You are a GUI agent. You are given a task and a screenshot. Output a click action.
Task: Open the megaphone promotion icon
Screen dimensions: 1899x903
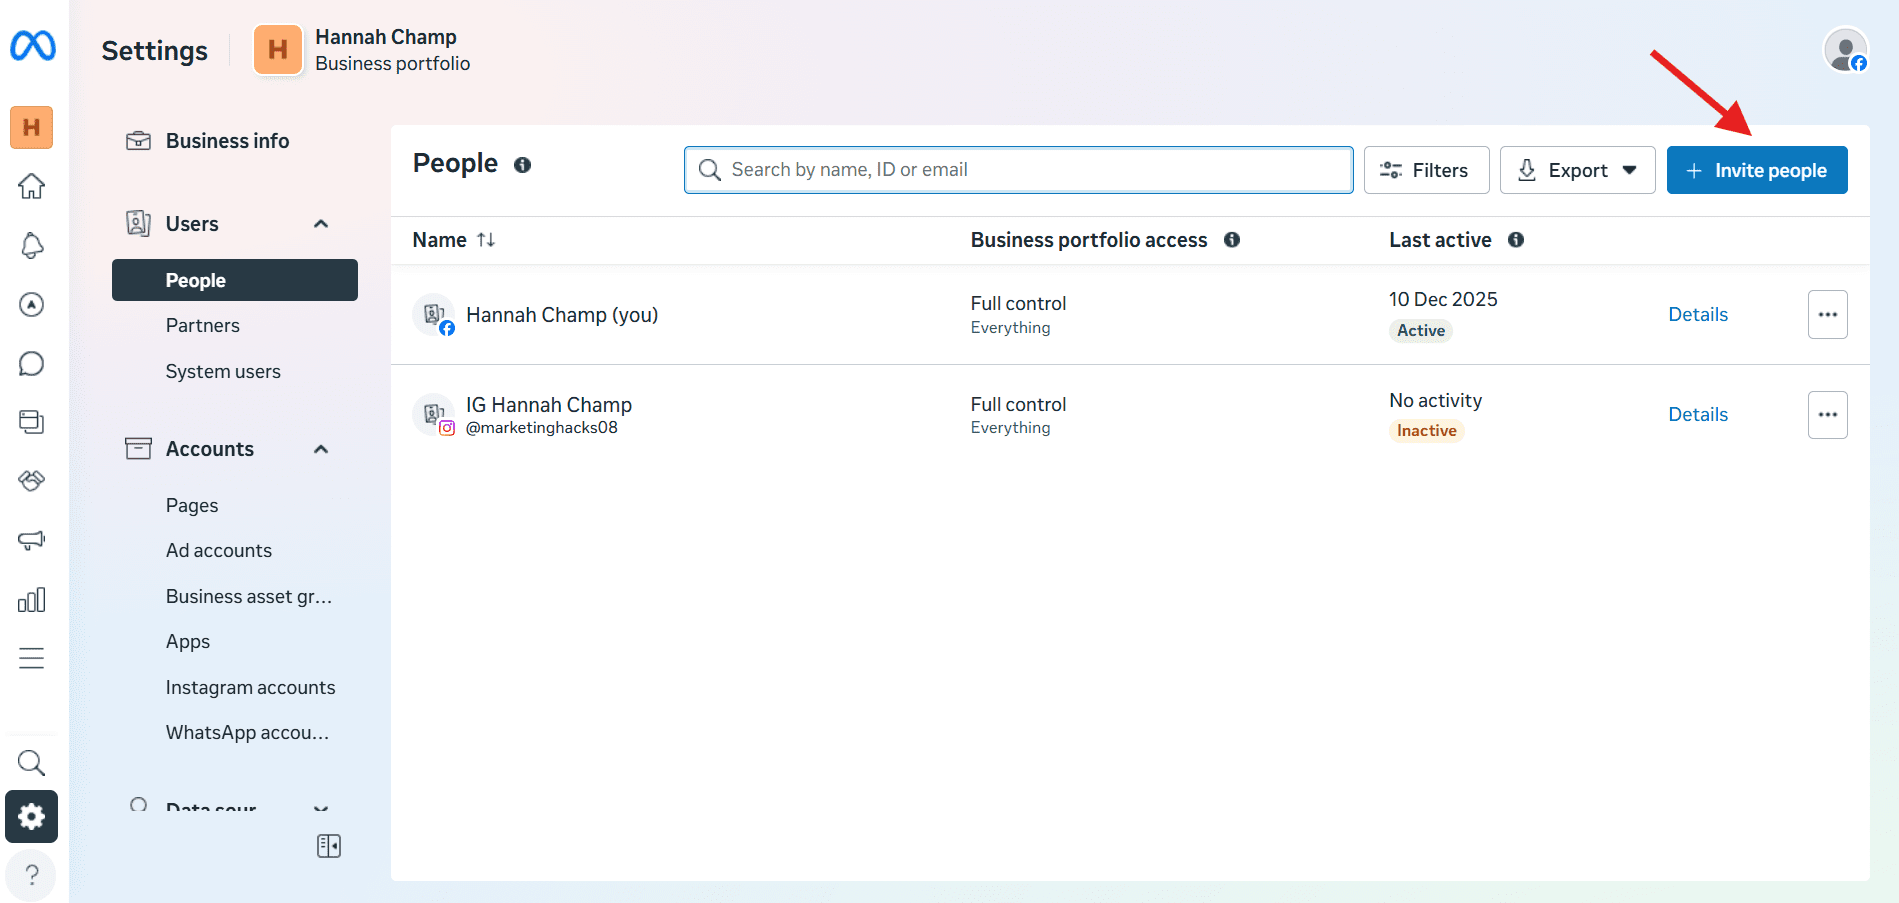(31, 540)
